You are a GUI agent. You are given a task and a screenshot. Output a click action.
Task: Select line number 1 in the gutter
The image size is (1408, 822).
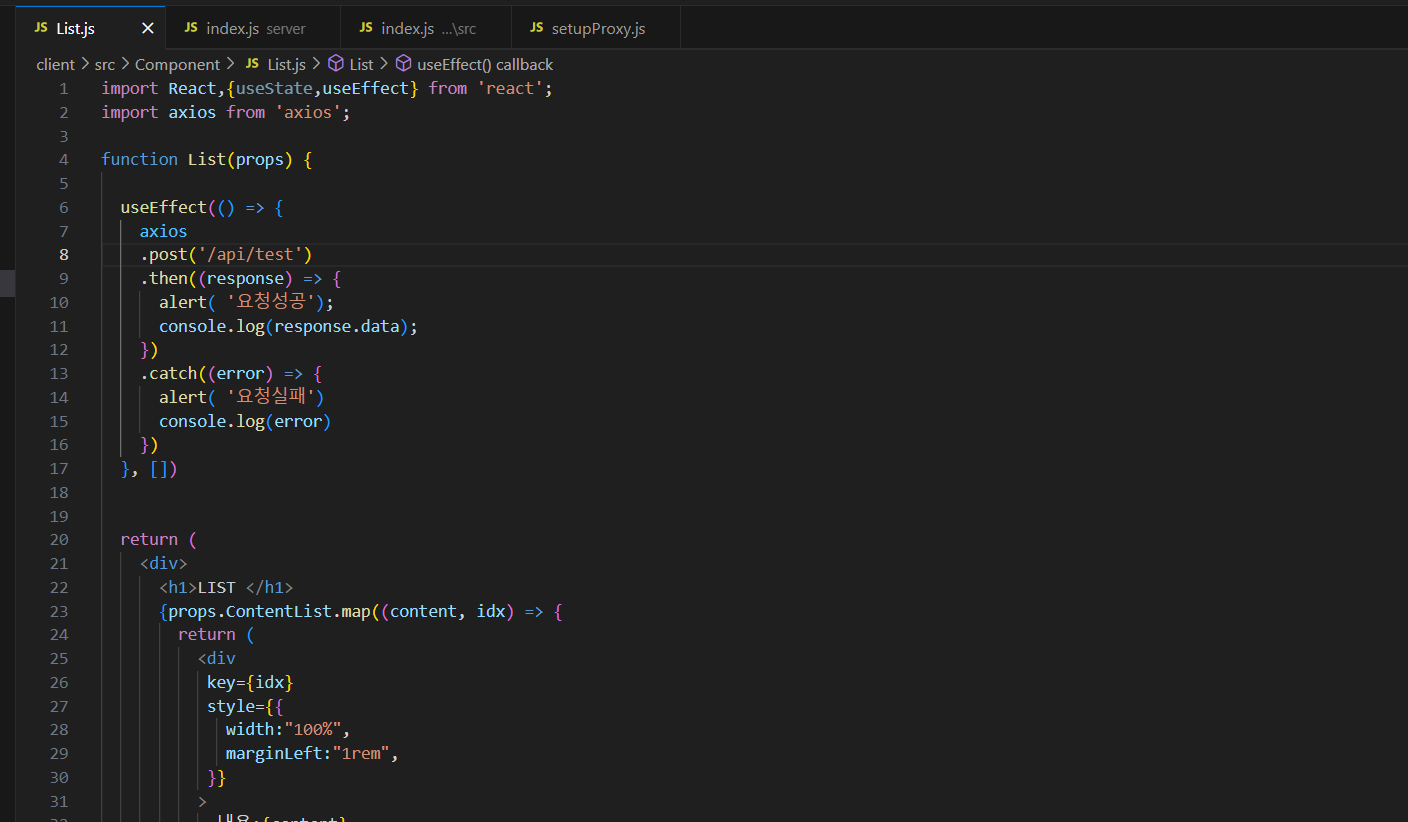[x=64, y=88]
